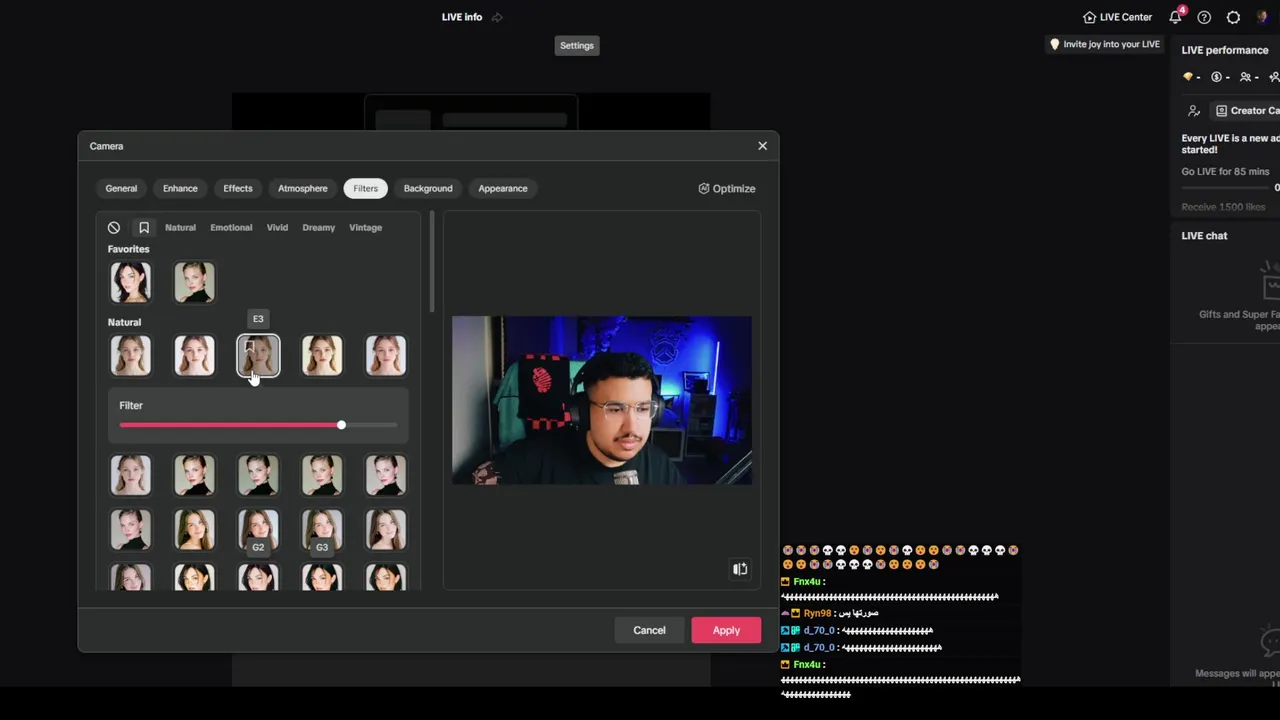The image size is (1280, 720).
Task: Select the G3 filter thumbnail
Action: [322, 530]
